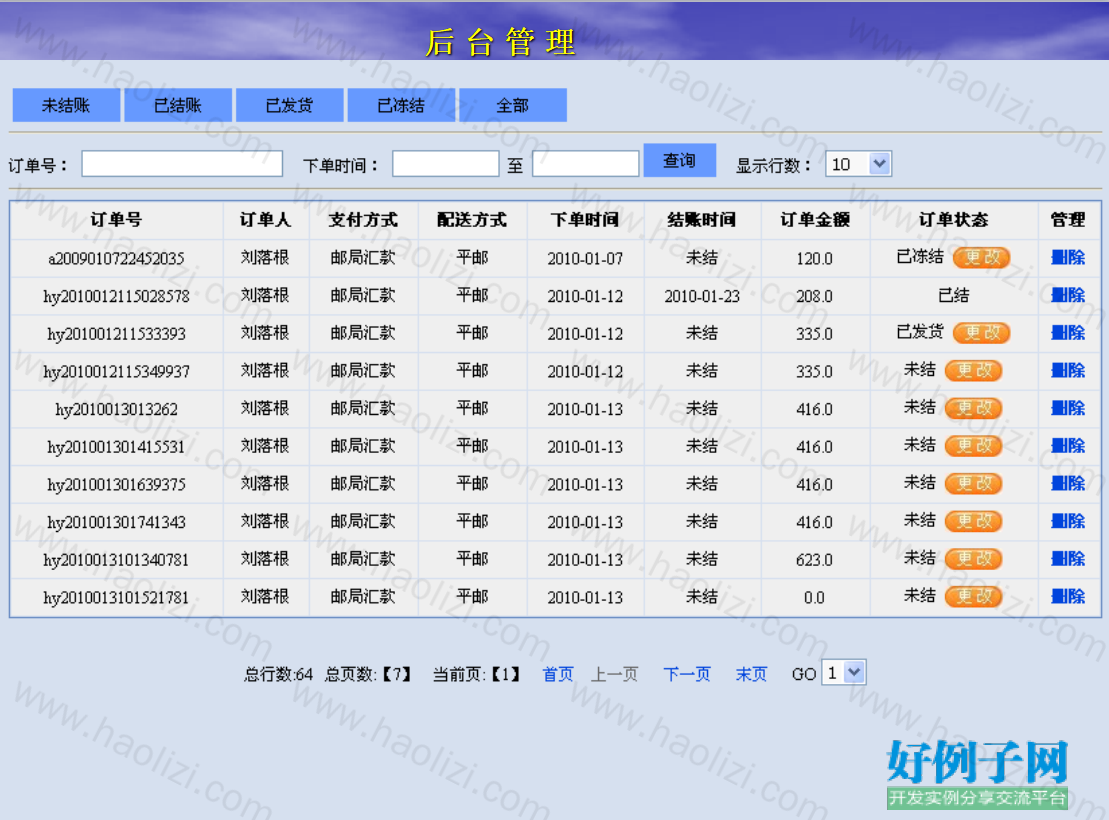The width and height of the screenshot is (1109, 820).
Task: Click 更改 for order hy2010012115349937
Action: click(x=974, y=371)
